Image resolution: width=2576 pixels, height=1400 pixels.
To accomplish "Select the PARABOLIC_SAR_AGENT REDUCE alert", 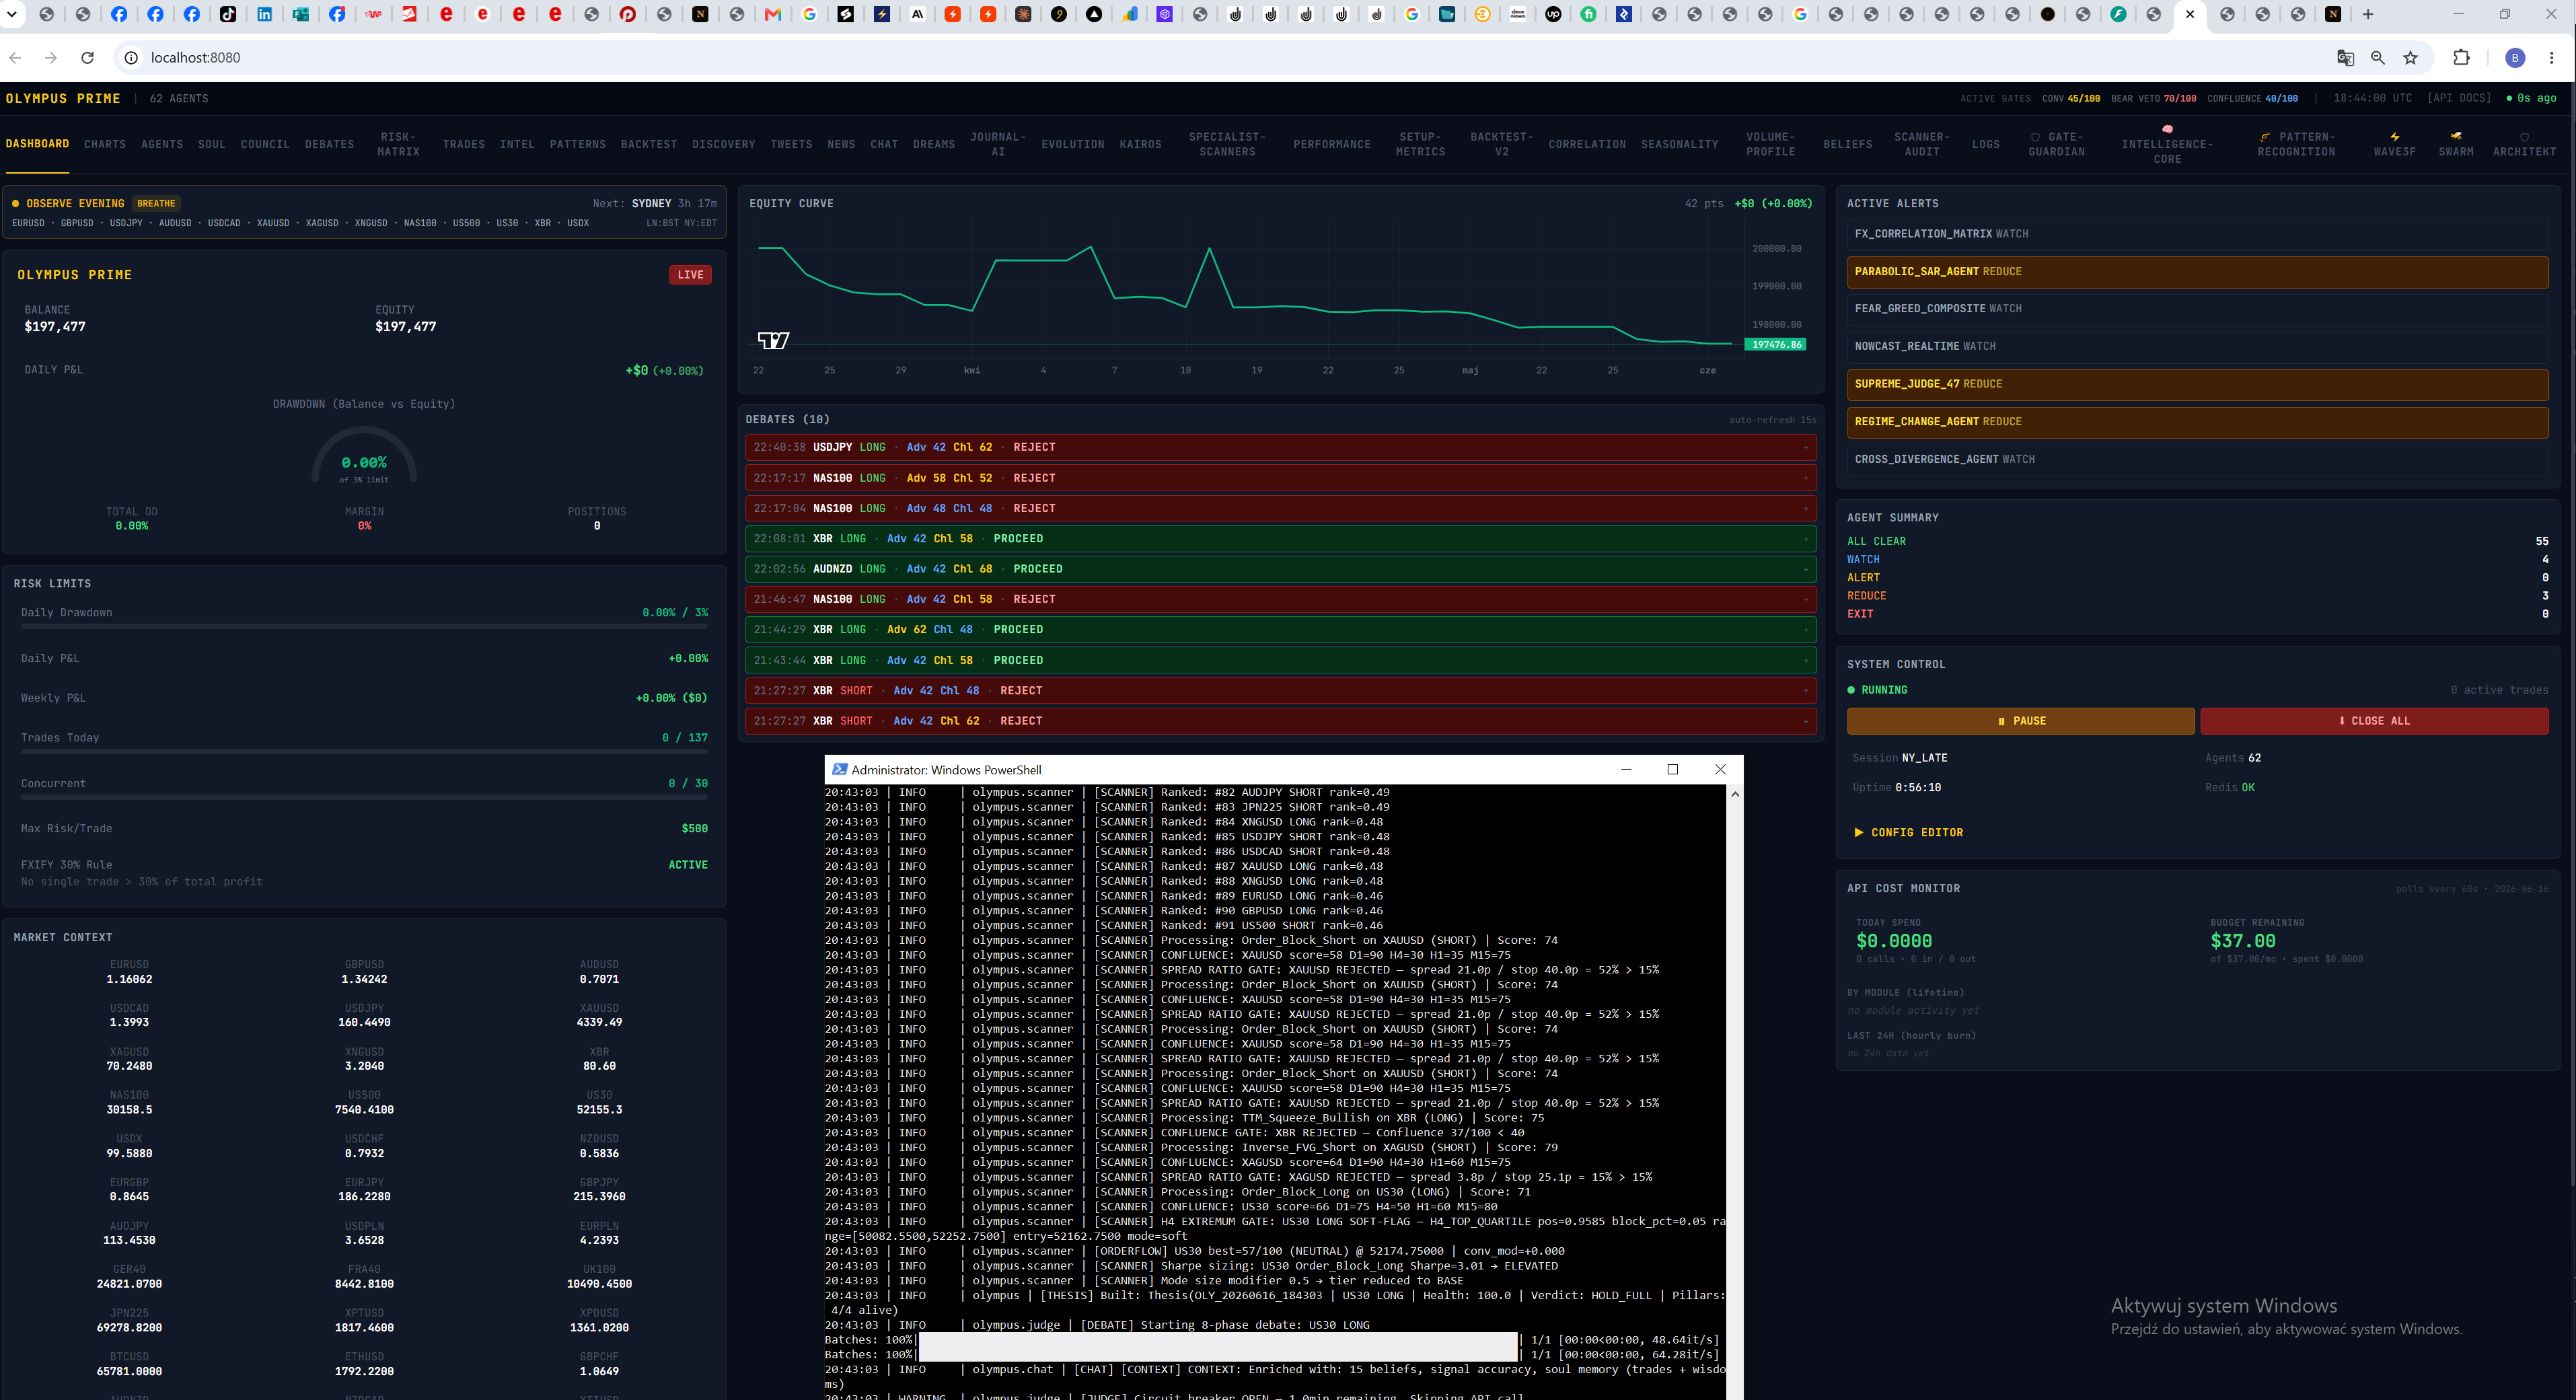I will (2197, 272).
